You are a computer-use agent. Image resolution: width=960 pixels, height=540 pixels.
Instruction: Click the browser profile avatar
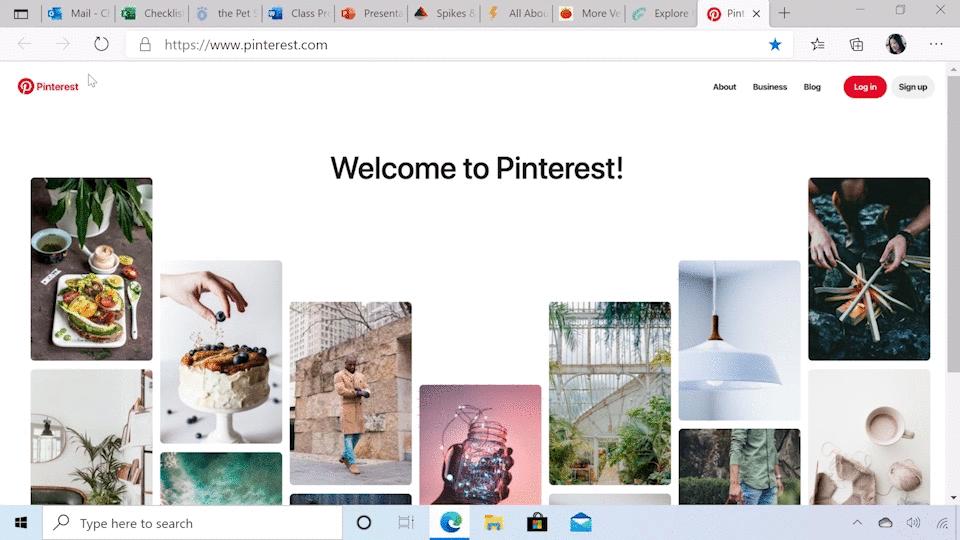tap(896, 44)
